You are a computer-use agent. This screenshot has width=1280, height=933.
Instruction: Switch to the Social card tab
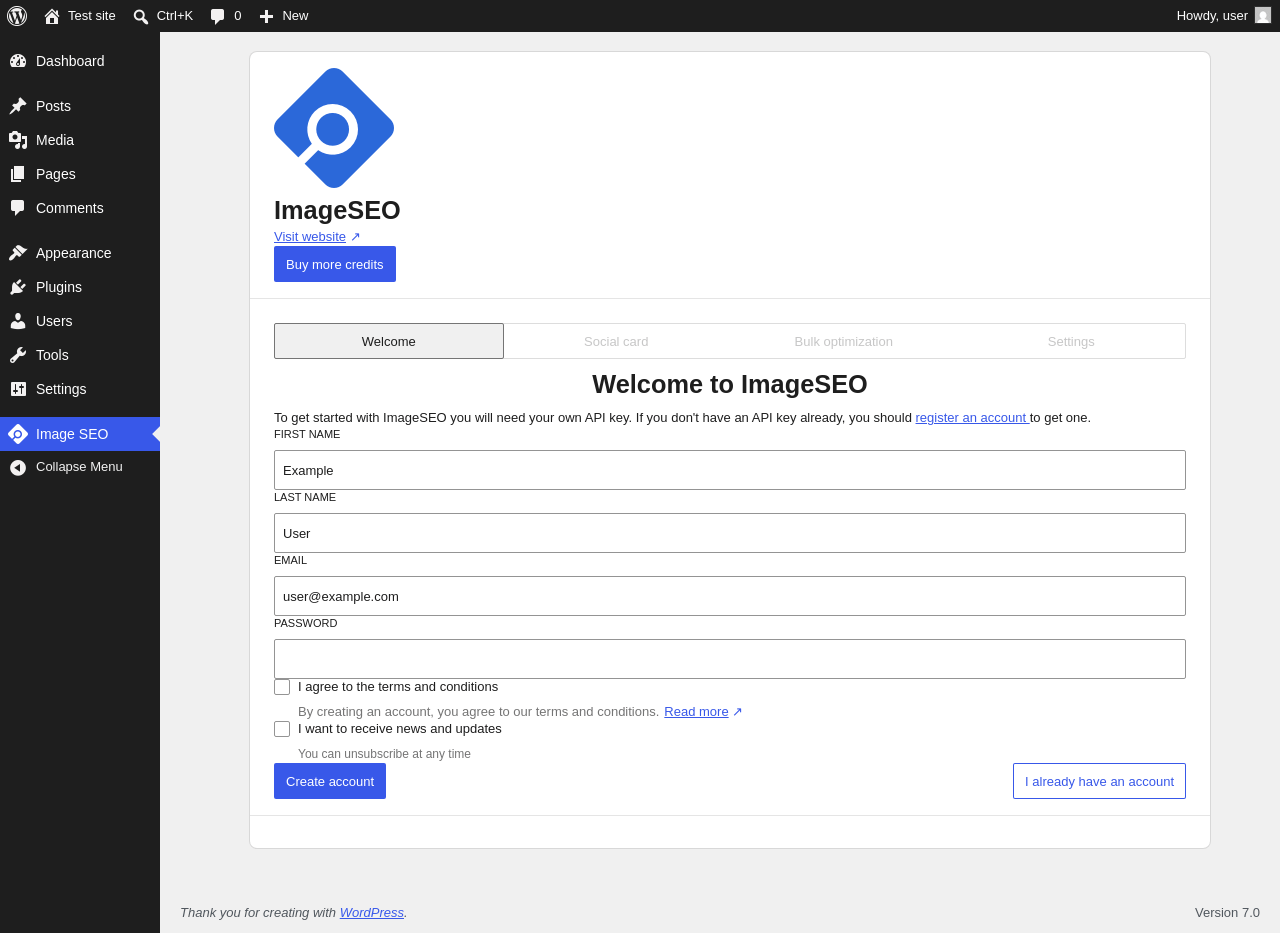[x=616, y=341]
